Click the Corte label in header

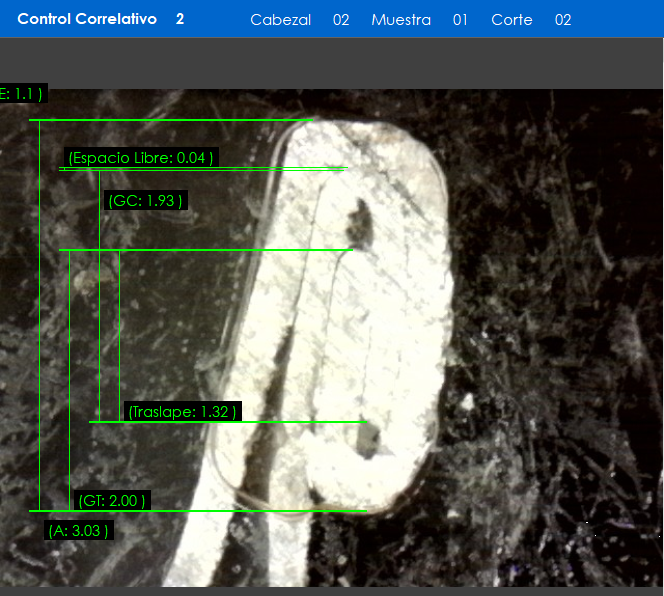pyautogui.click(x=512, y=20)
